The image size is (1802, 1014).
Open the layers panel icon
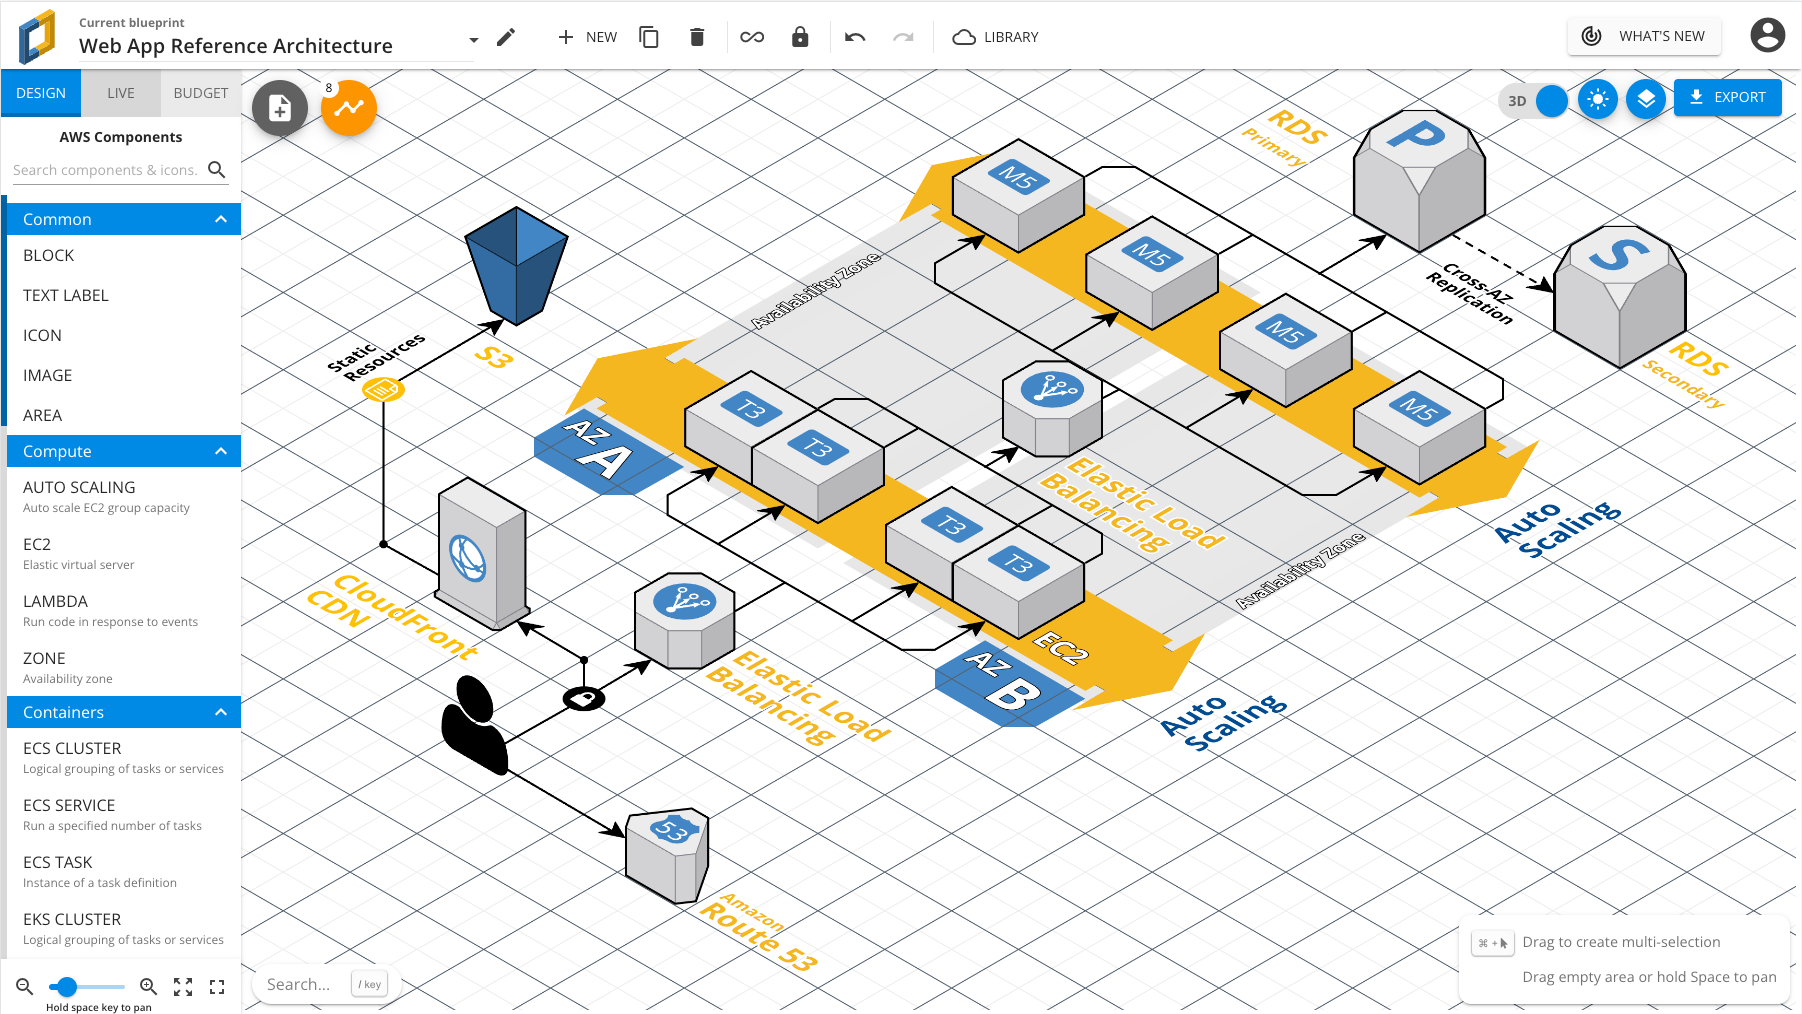[1646, 98]
